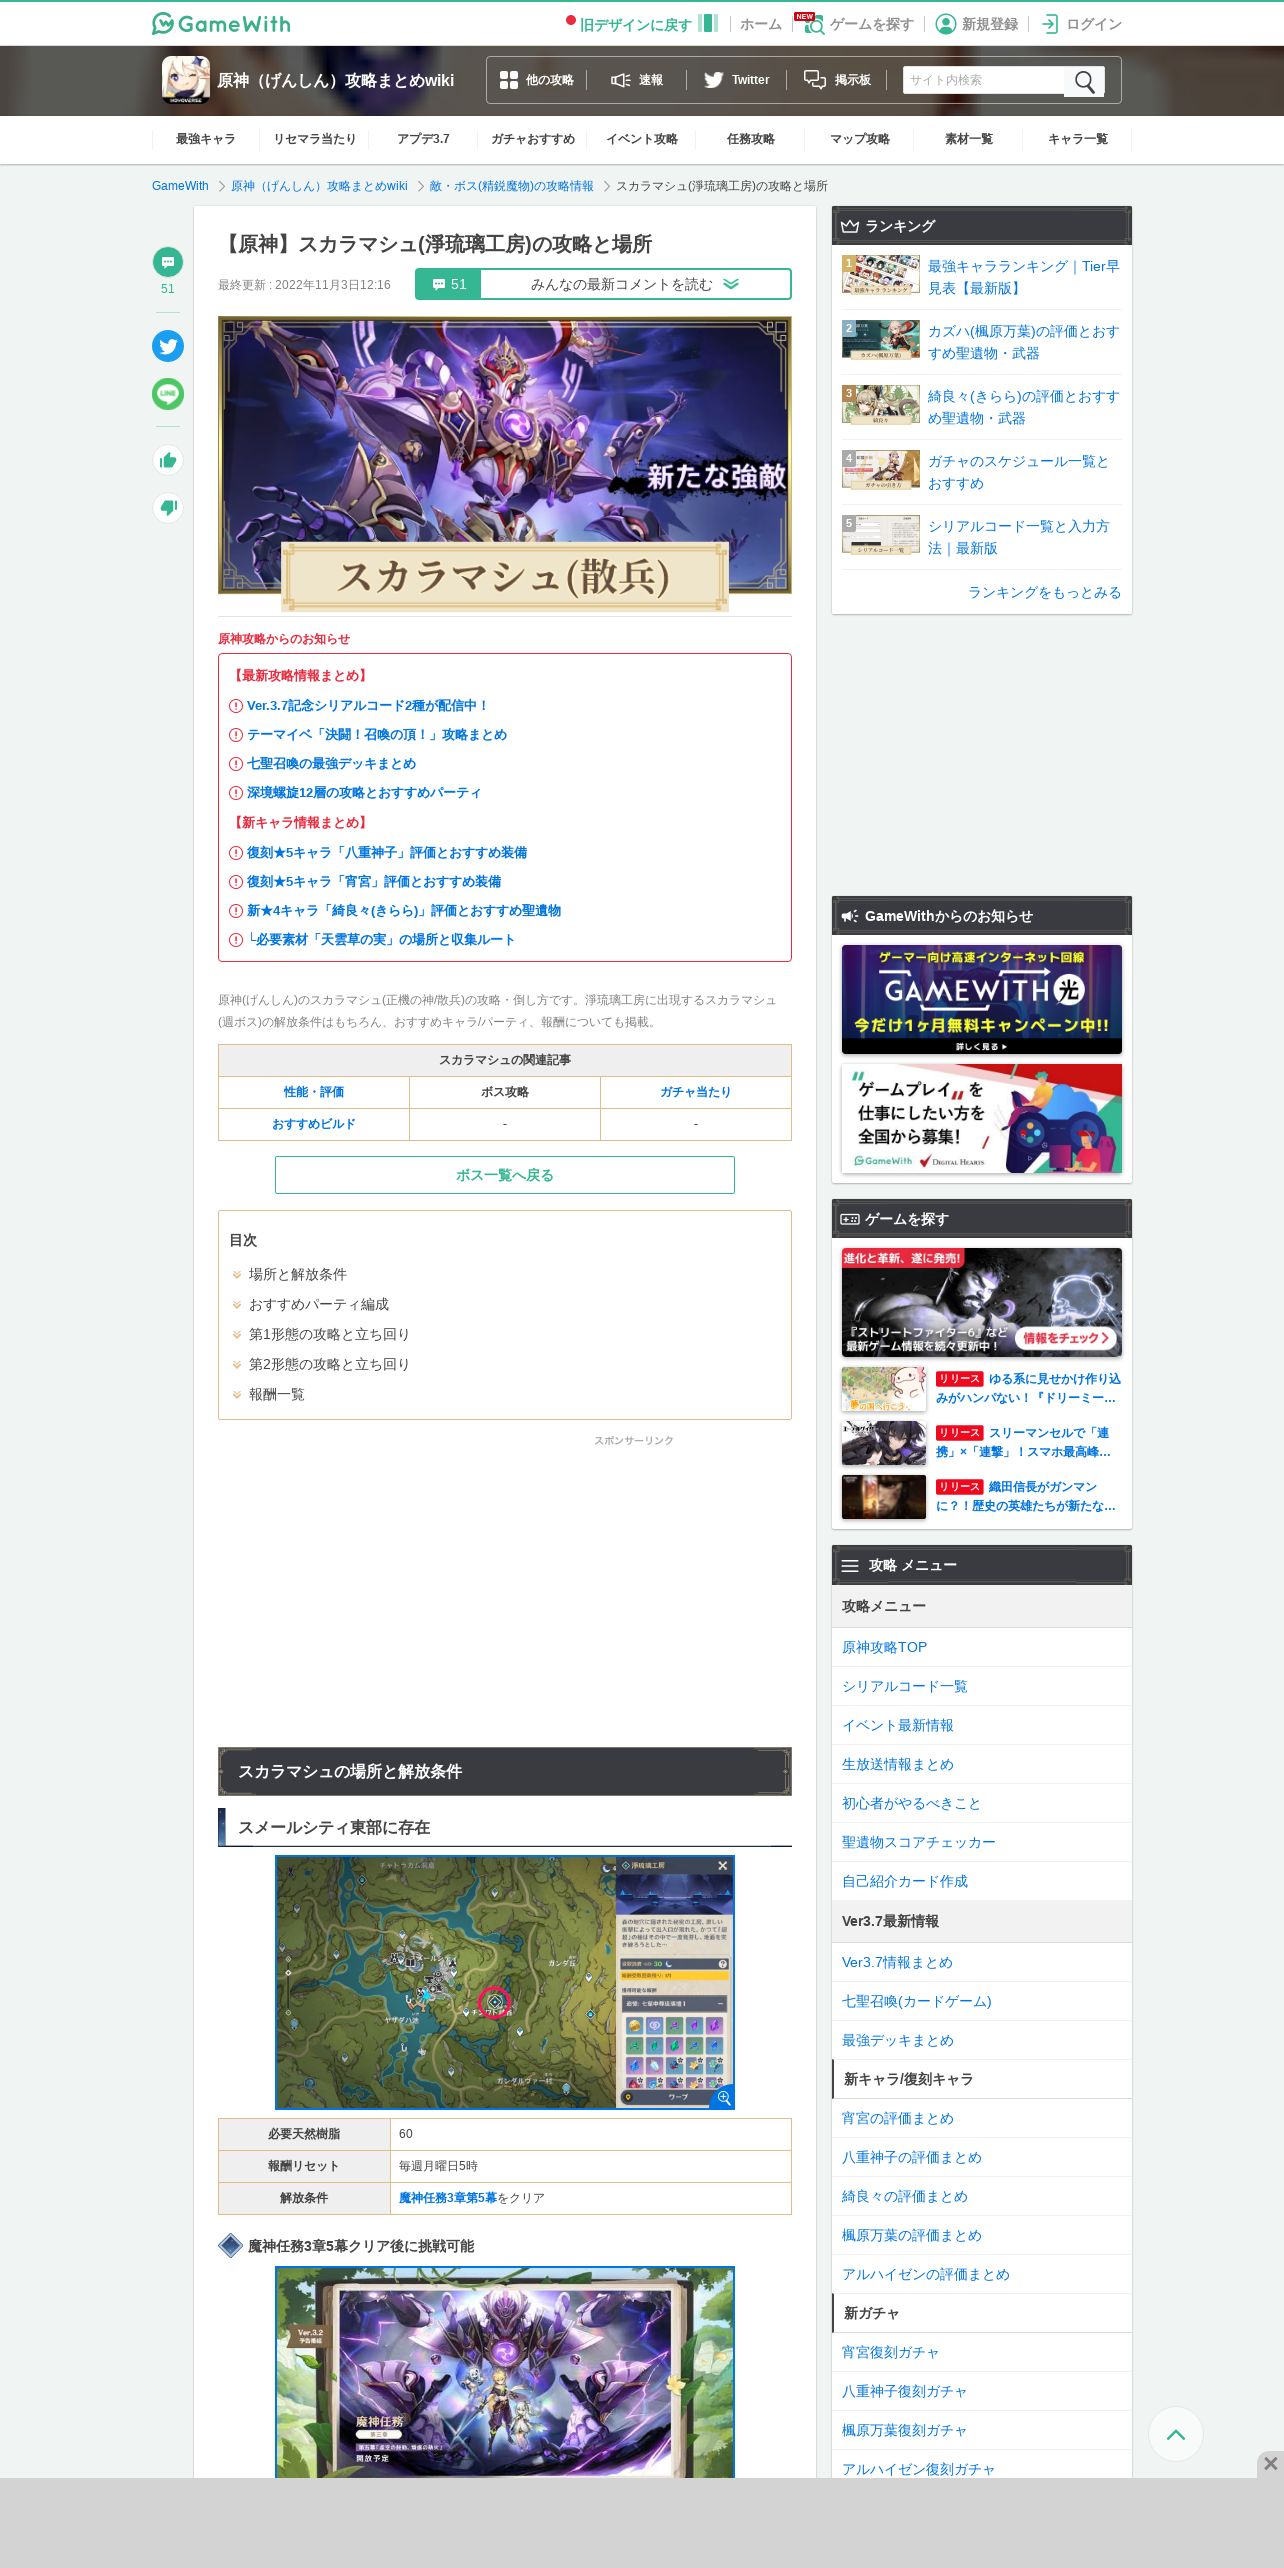Select アプデ3.7 navigation tab
The height and width of the screenshot is (2568, 1284).
click(x=424, y=139)
